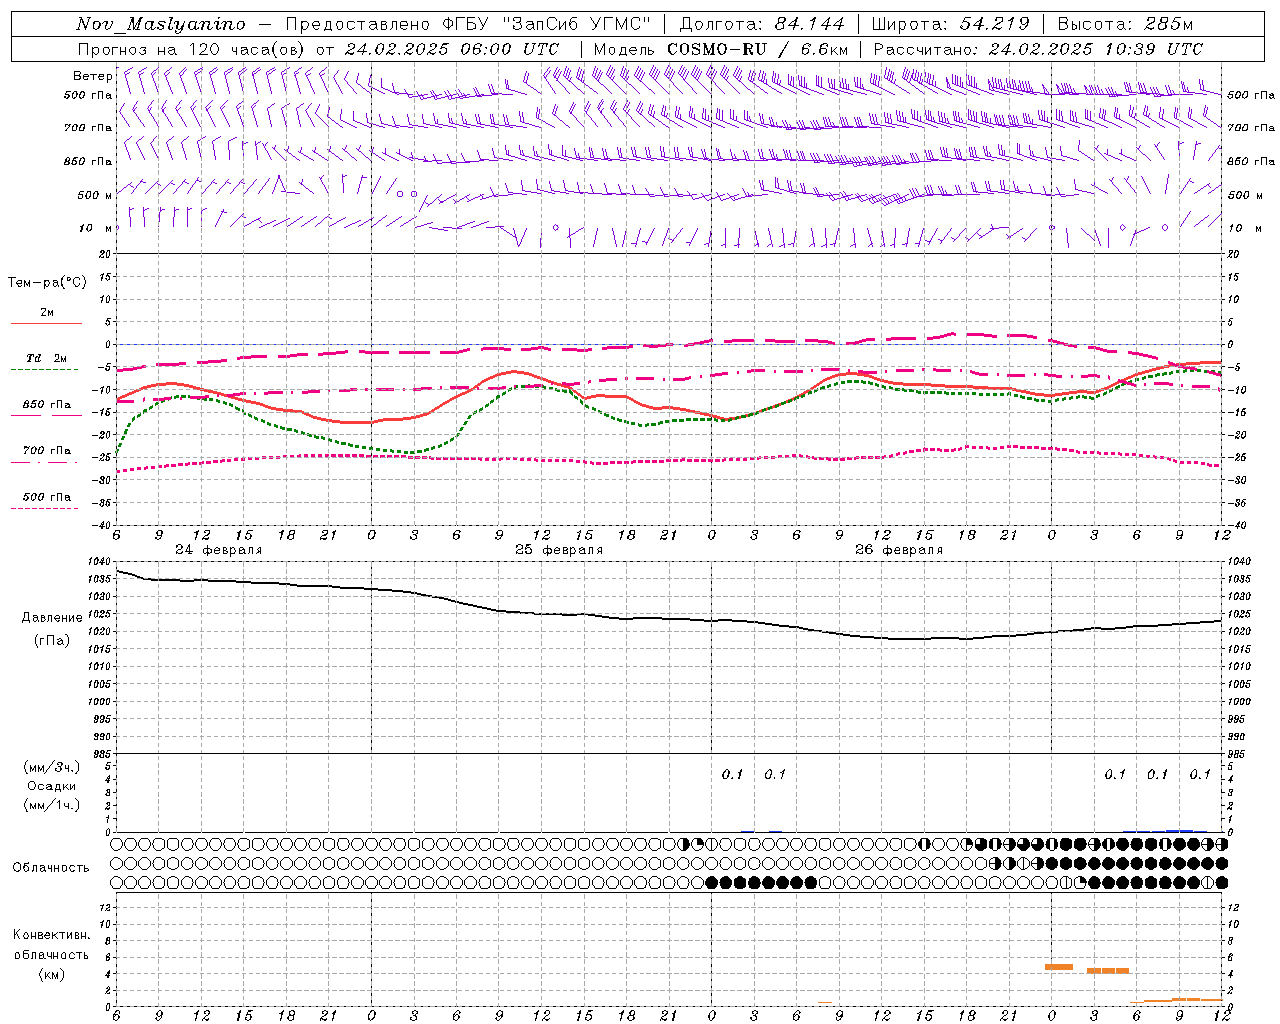Click the 850 гПа temperature legend entry
The height and width of the screenshot is (1024, 1280).
click(x=47, y=405)
